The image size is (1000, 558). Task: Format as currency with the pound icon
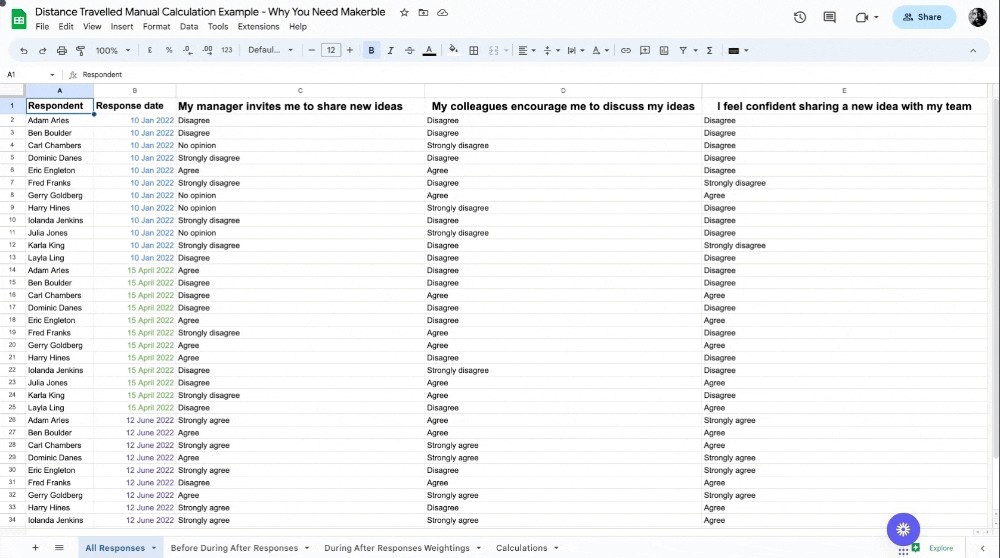[150, 50]
